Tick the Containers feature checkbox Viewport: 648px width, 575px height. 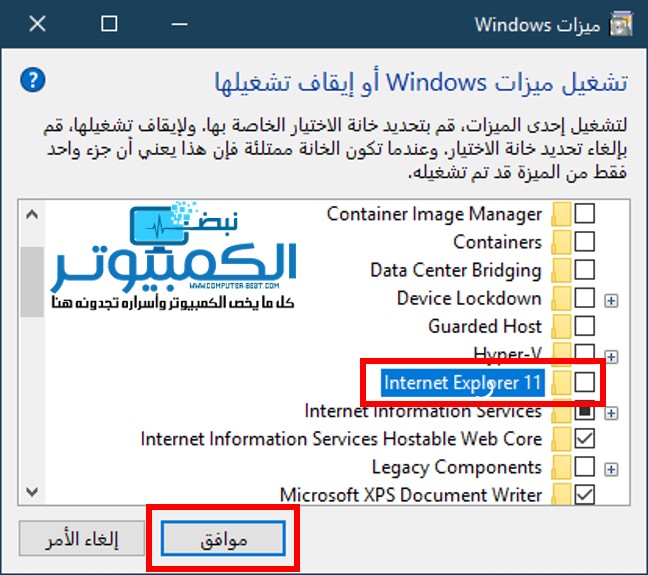(x=585, y=242)
